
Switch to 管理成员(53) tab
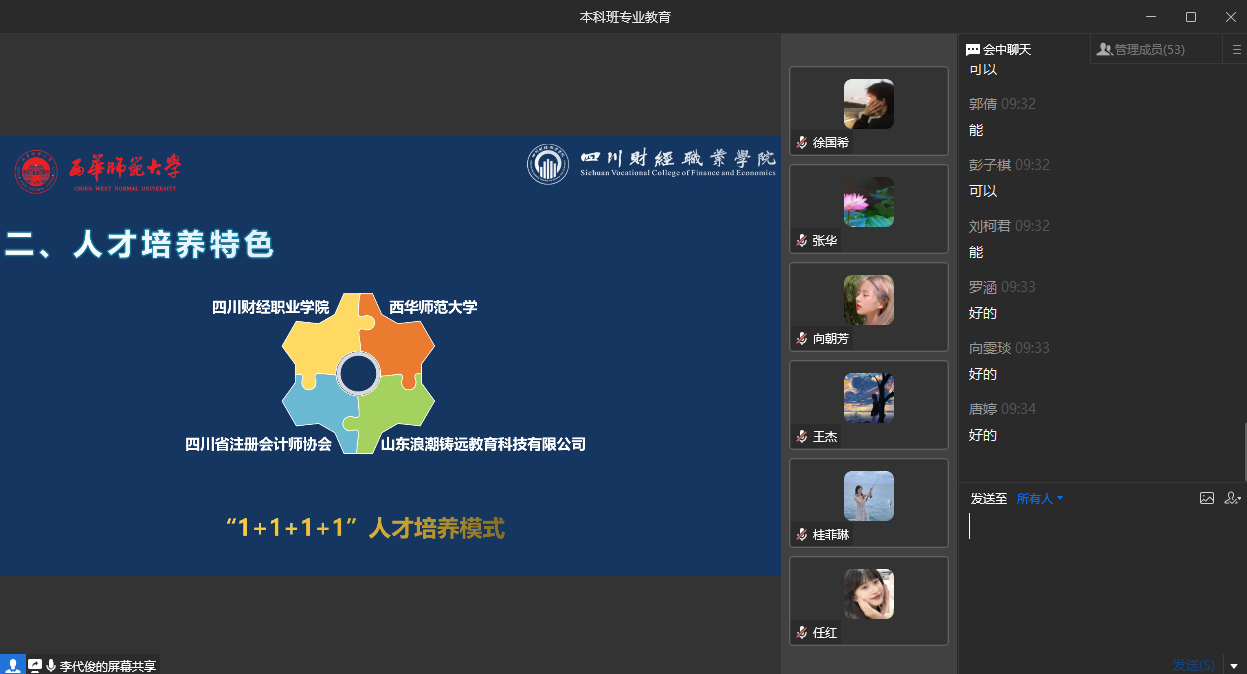click(1141, 49)
